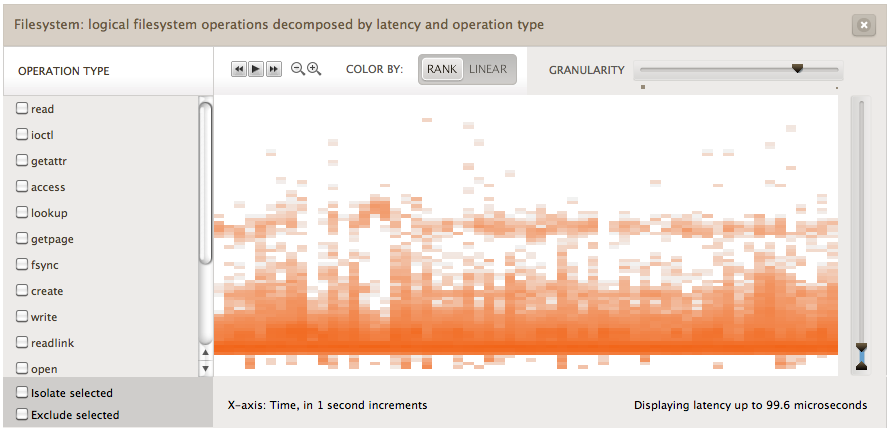This screenshot has height=430, width=891.
Task: Toggle the Exclude selected option
Action: [22, 414]
